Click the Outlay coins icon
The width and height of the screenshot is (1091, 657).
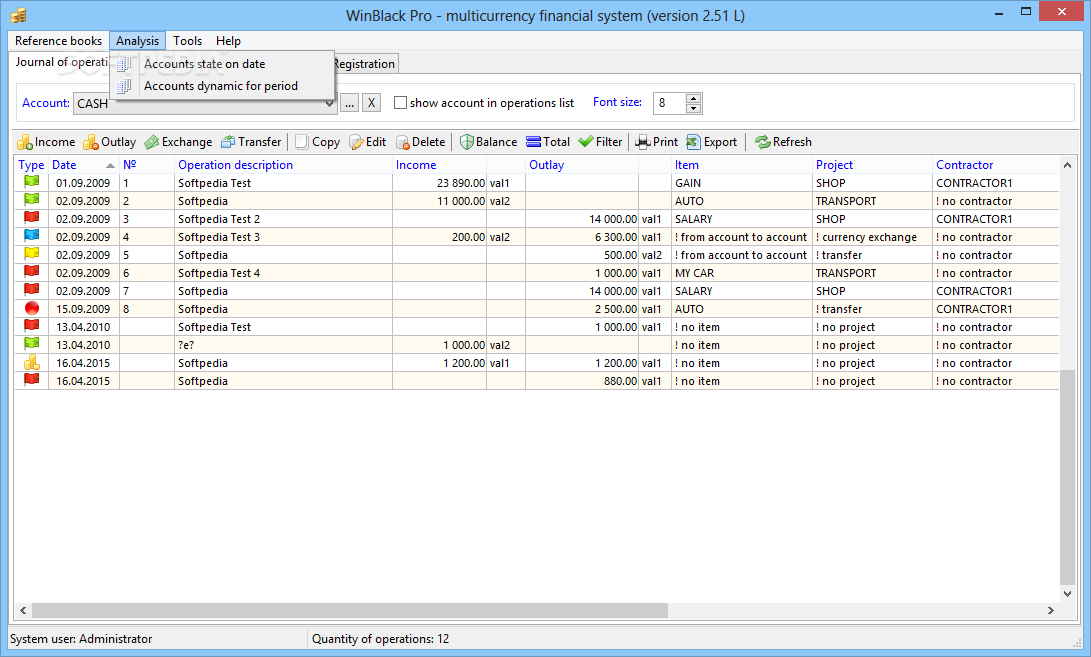[x=90, y=142]
